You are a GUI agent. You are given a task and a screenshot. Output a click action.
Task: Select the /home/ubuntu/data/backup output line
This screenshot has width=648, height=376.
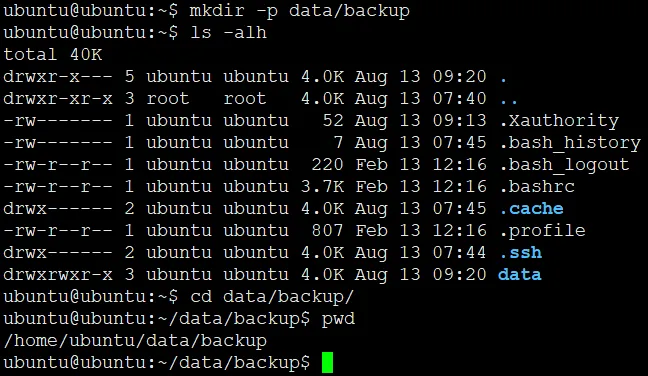pyautogui.click(x=135, y=340)
